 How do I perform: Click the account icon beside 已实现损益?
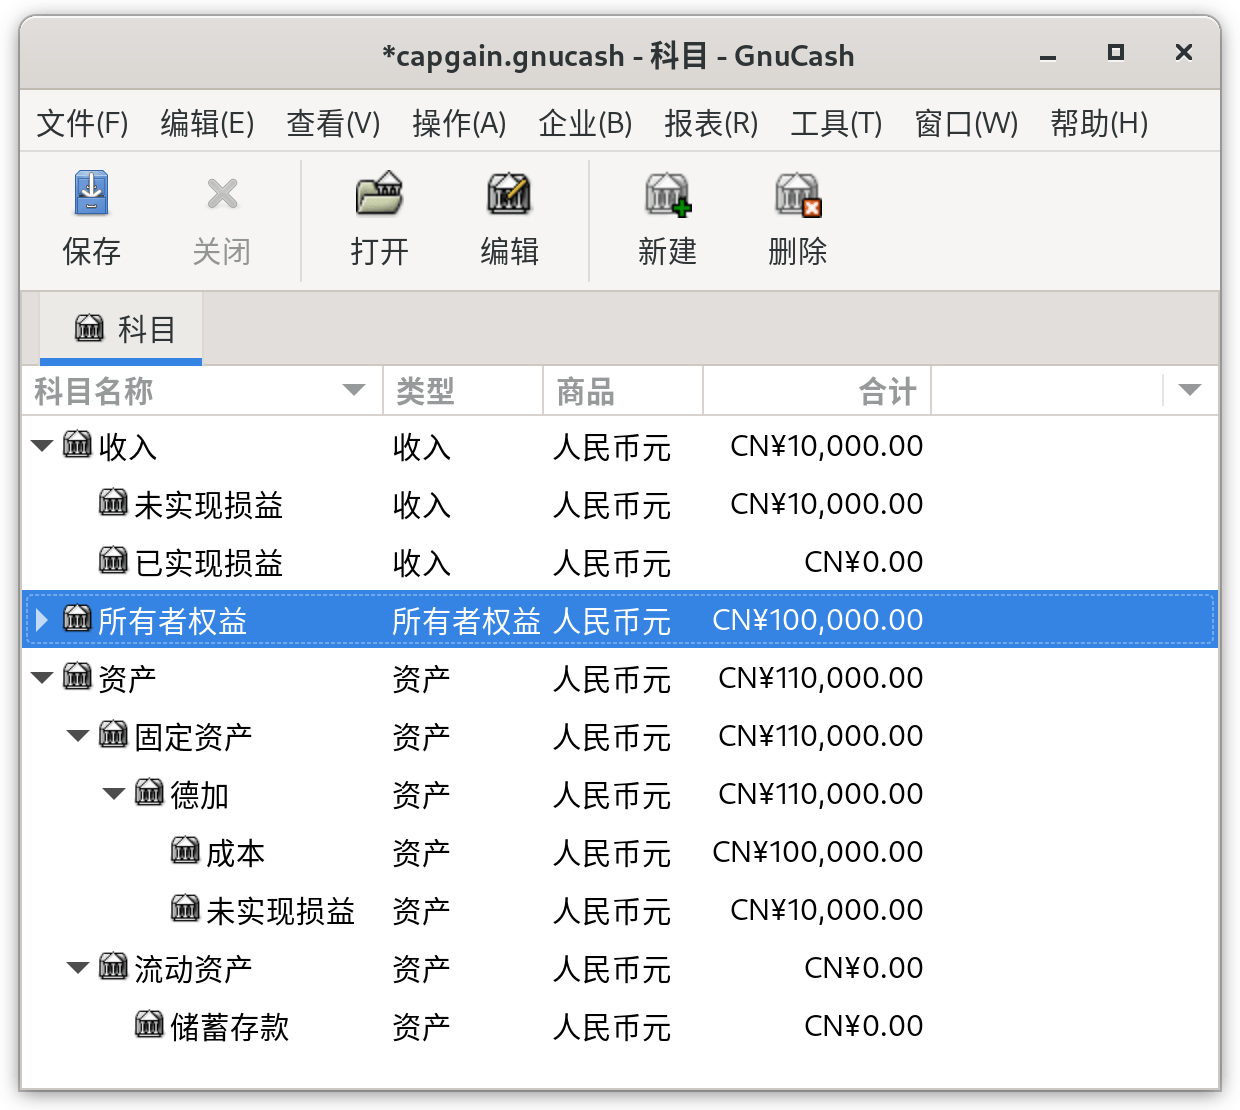click(x=113, y=560)
